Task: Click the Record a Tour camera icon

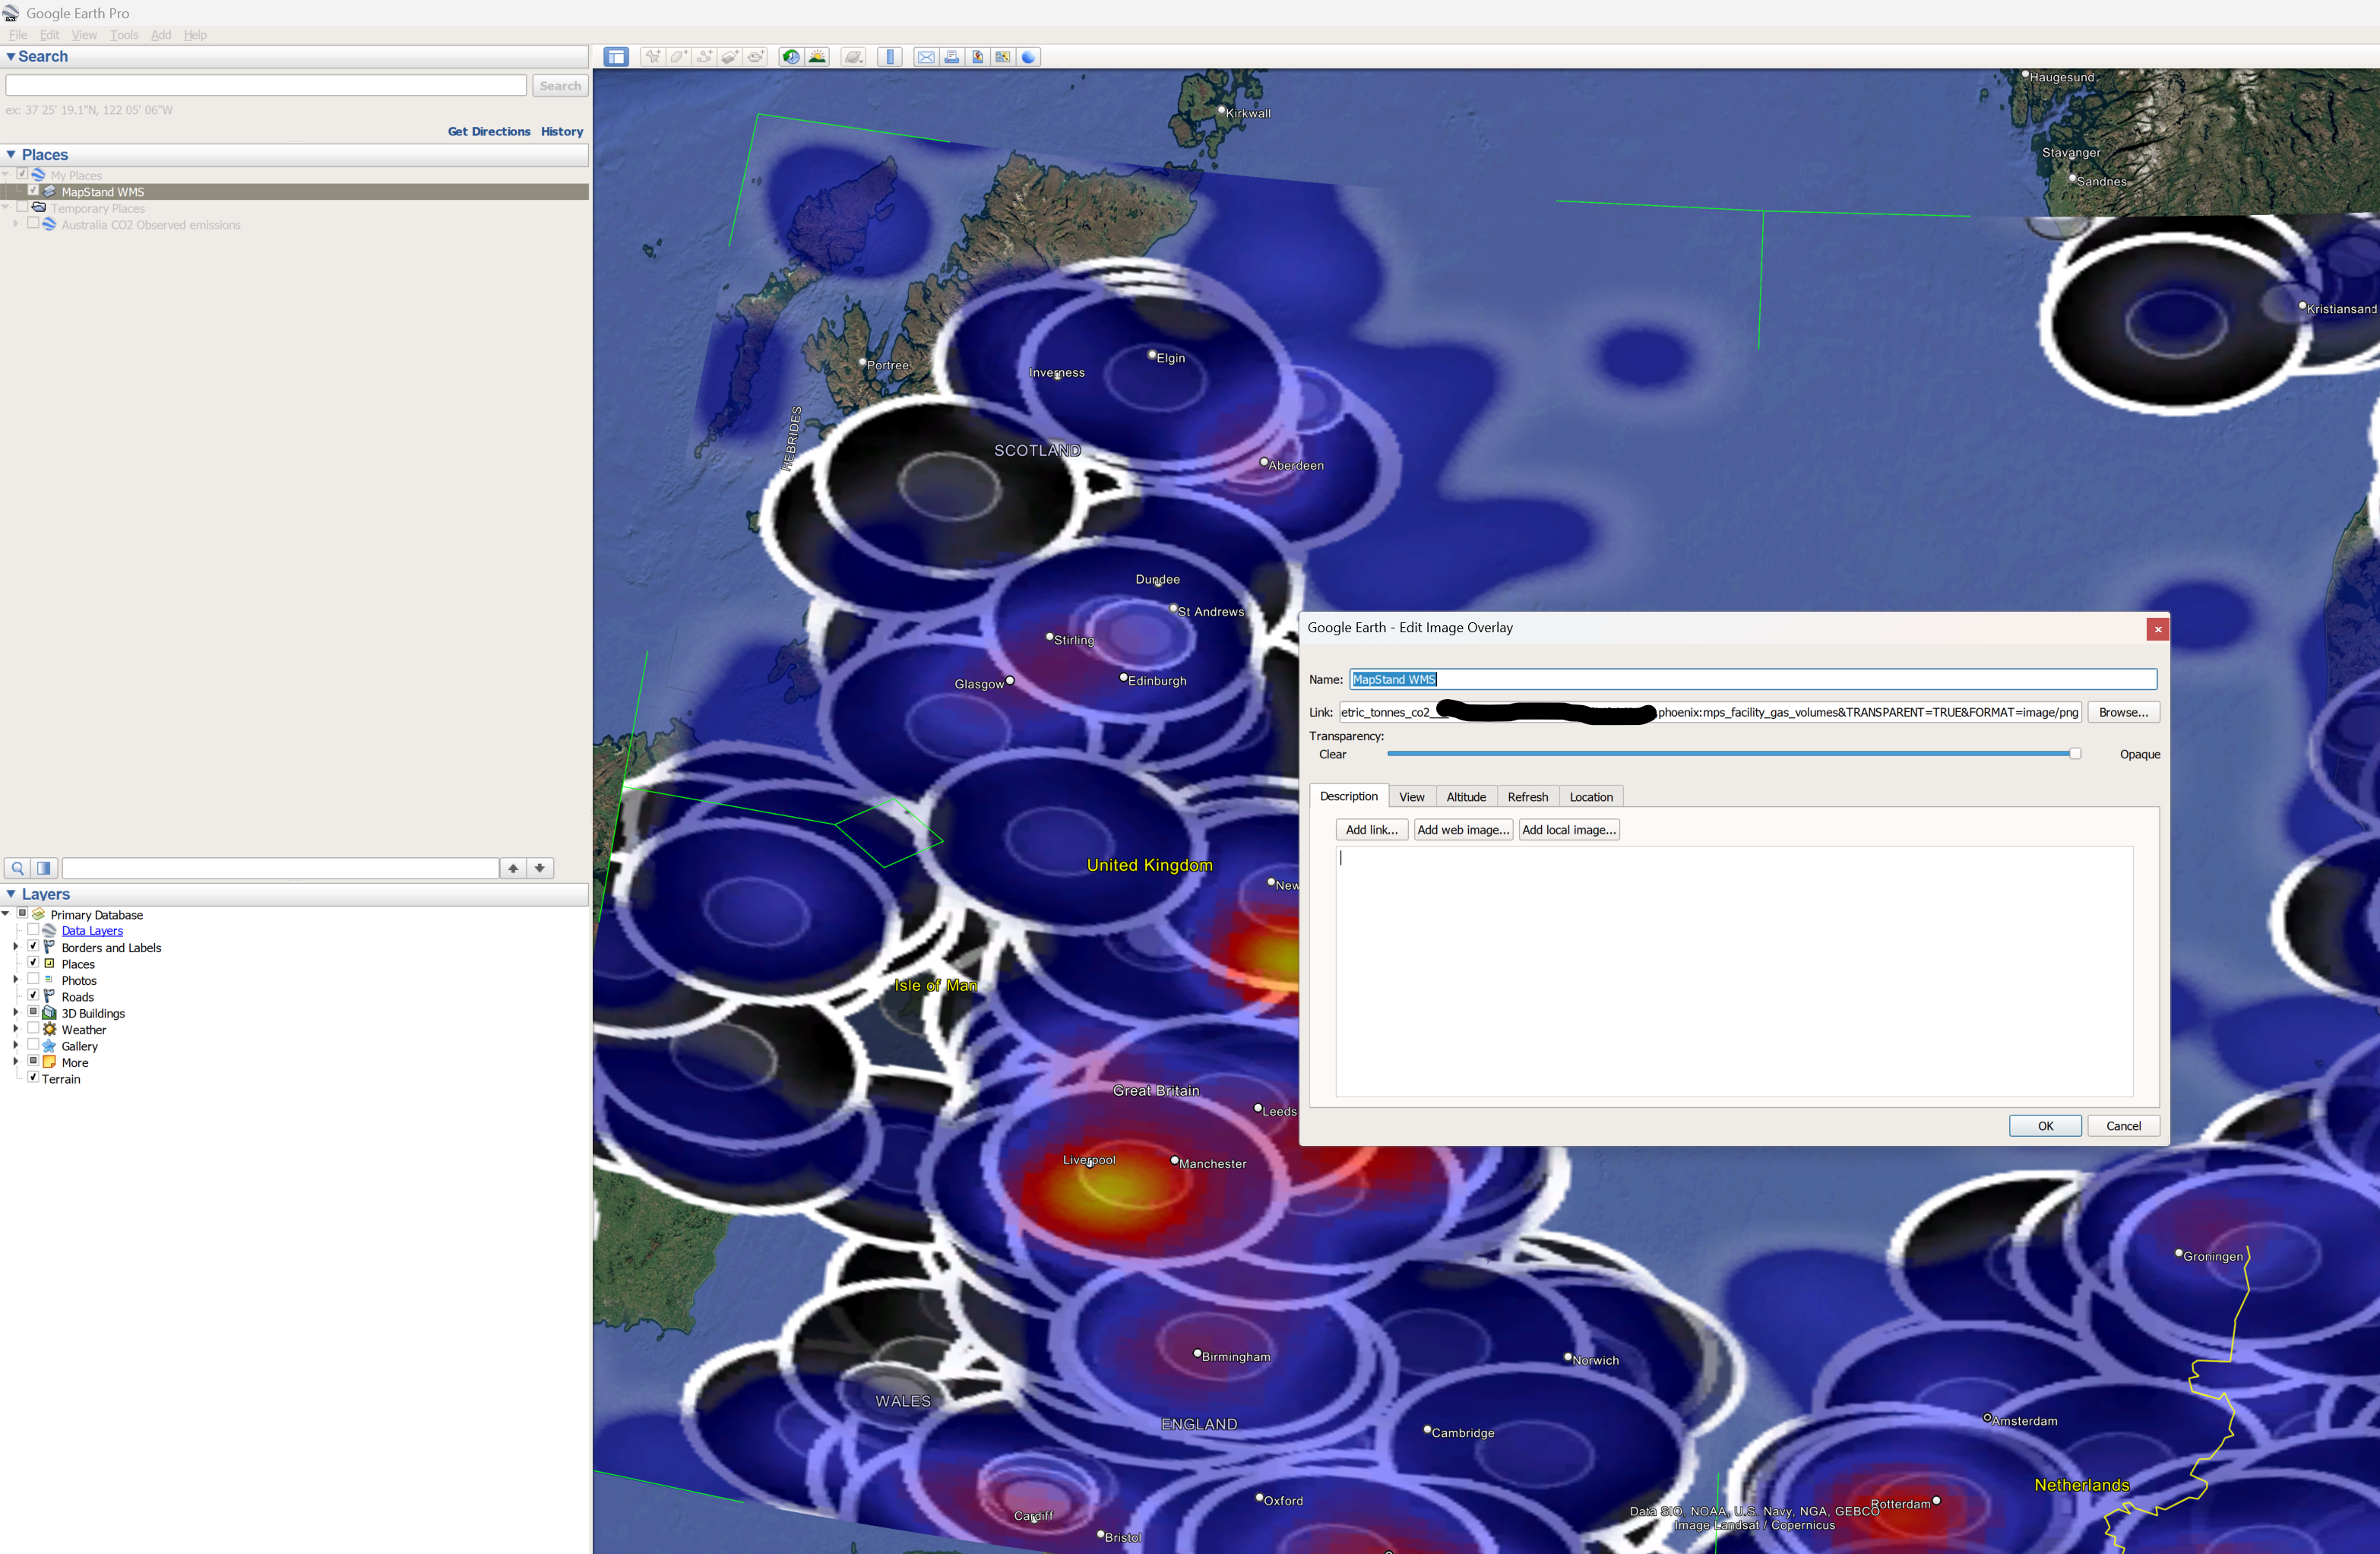Action: pyautogui.click(x=757, y=57)
